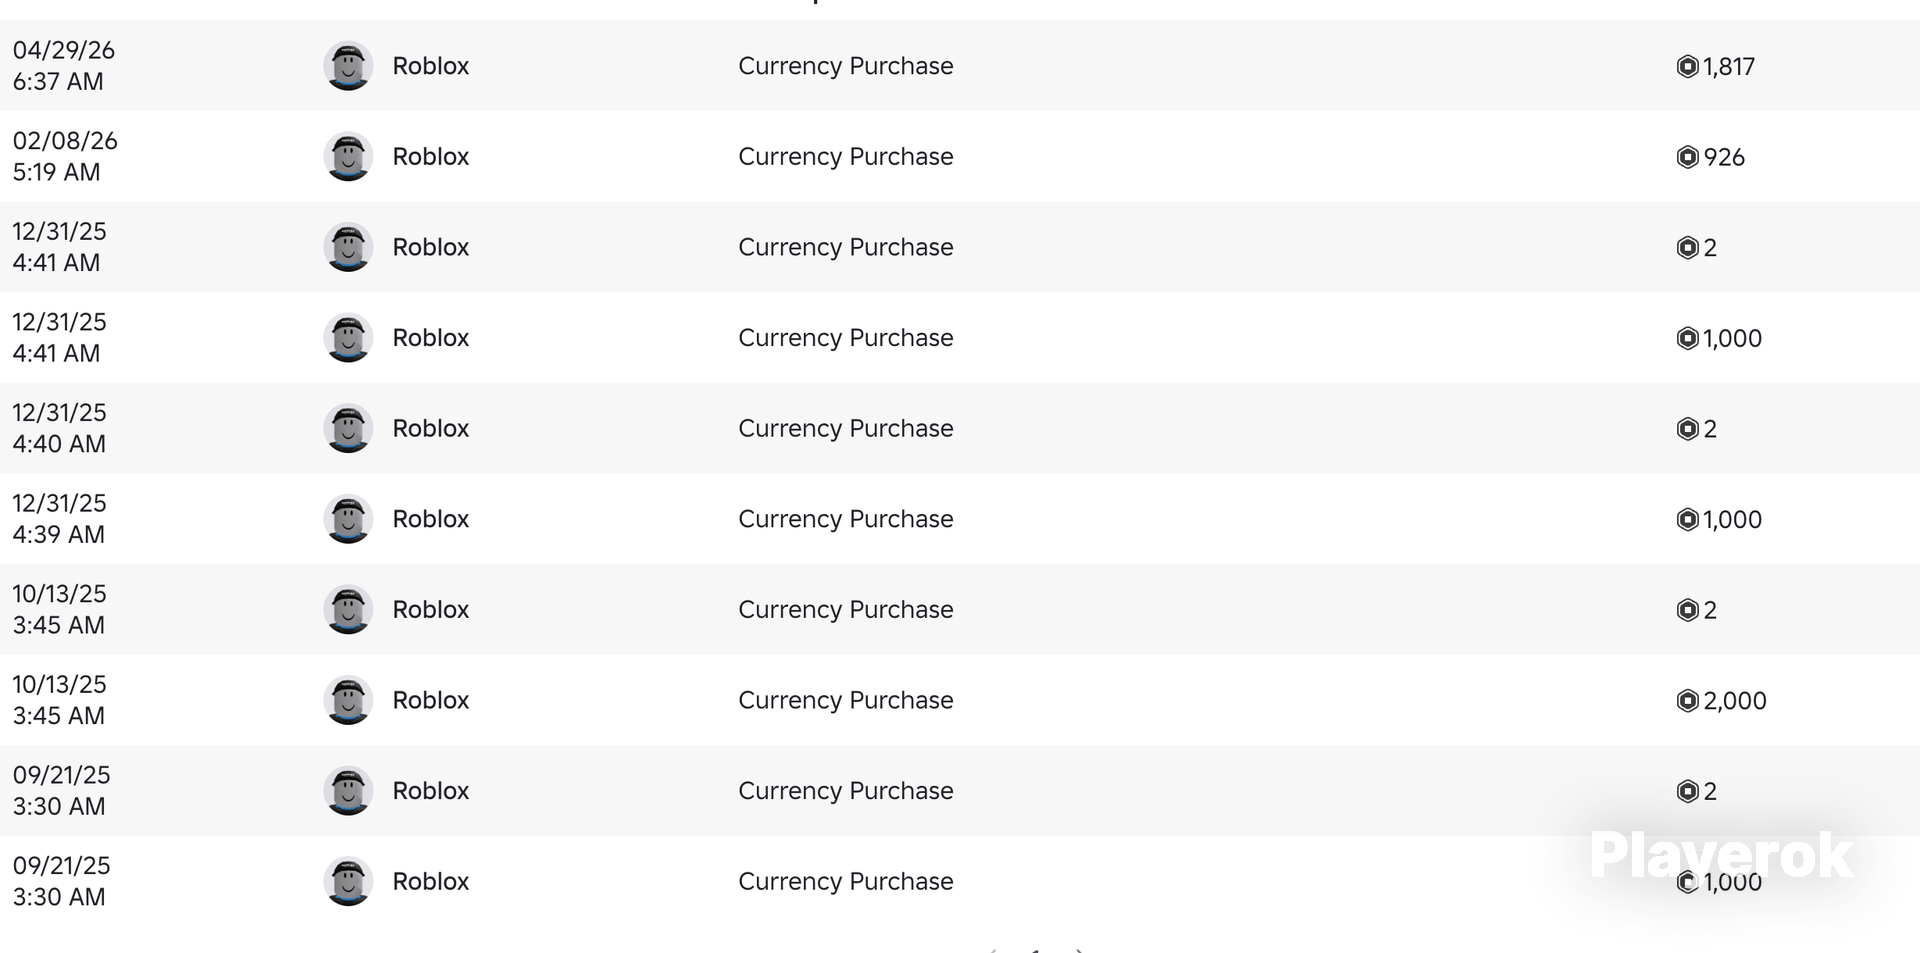Screen dimensions: 1920x953
Task: Open Roblox avatar in the 12/31/25 4:40 AM row
Action: tap(348, 428)
